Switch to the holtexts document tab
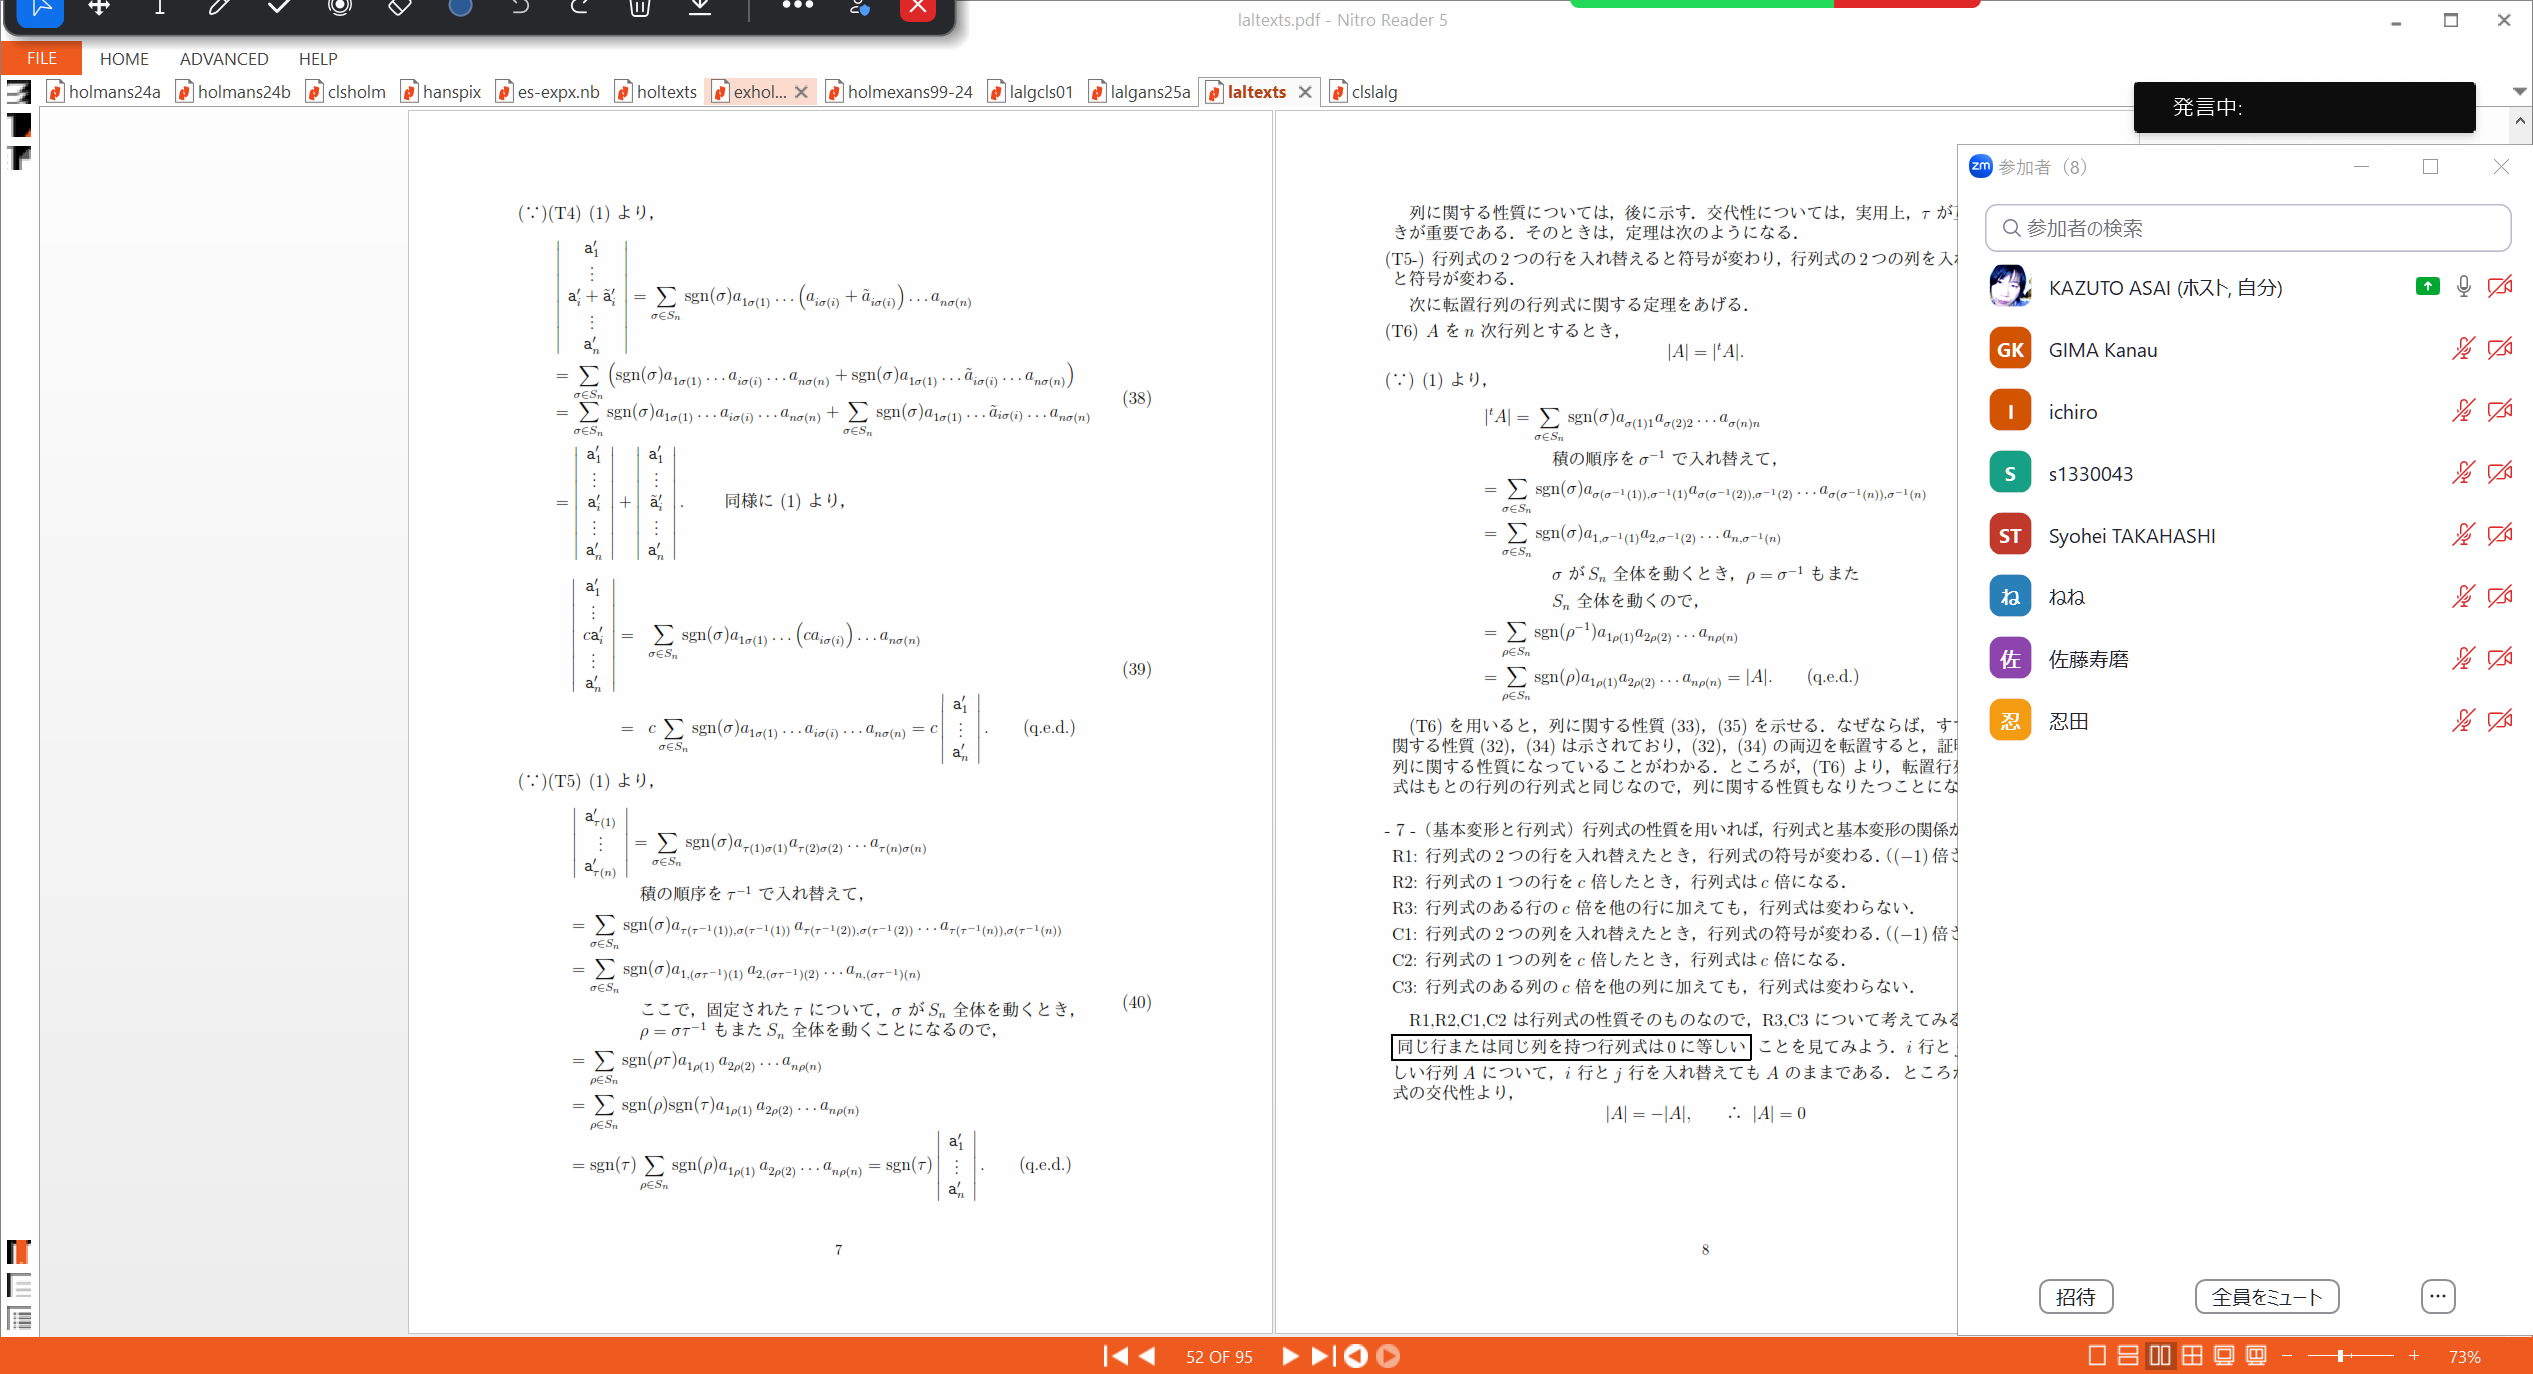The width and height of the screenshot is (2533, 1374). coord(656,92)
